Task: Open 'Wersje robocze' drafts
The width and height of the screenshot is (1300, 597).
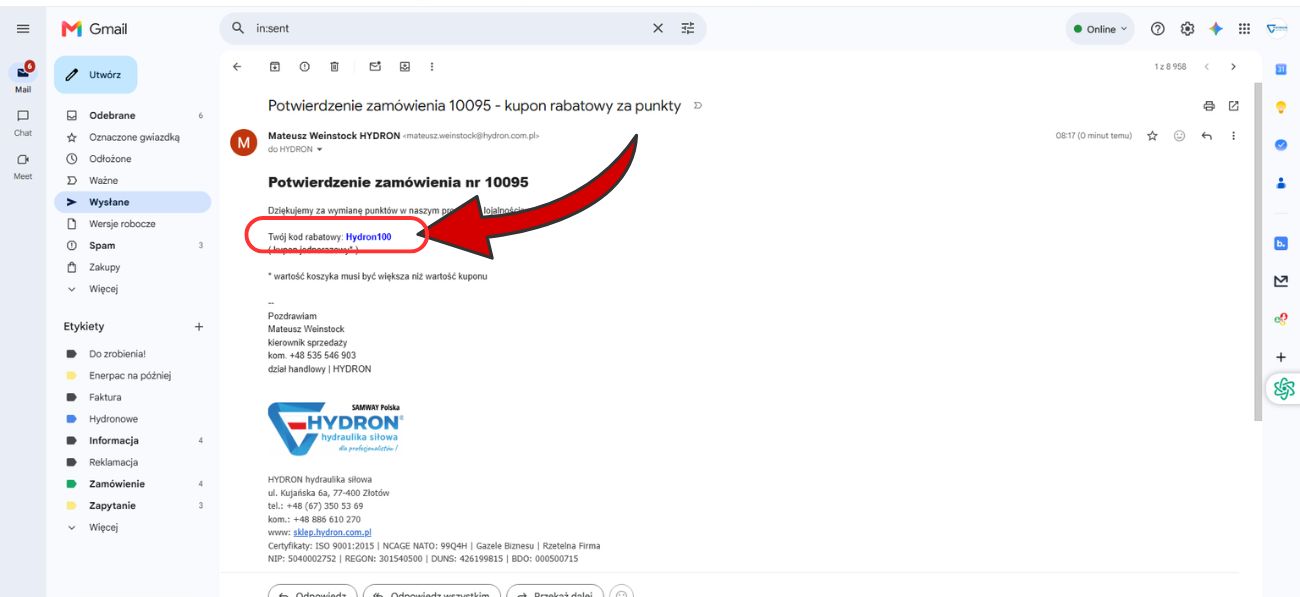Action: (133, 224)
